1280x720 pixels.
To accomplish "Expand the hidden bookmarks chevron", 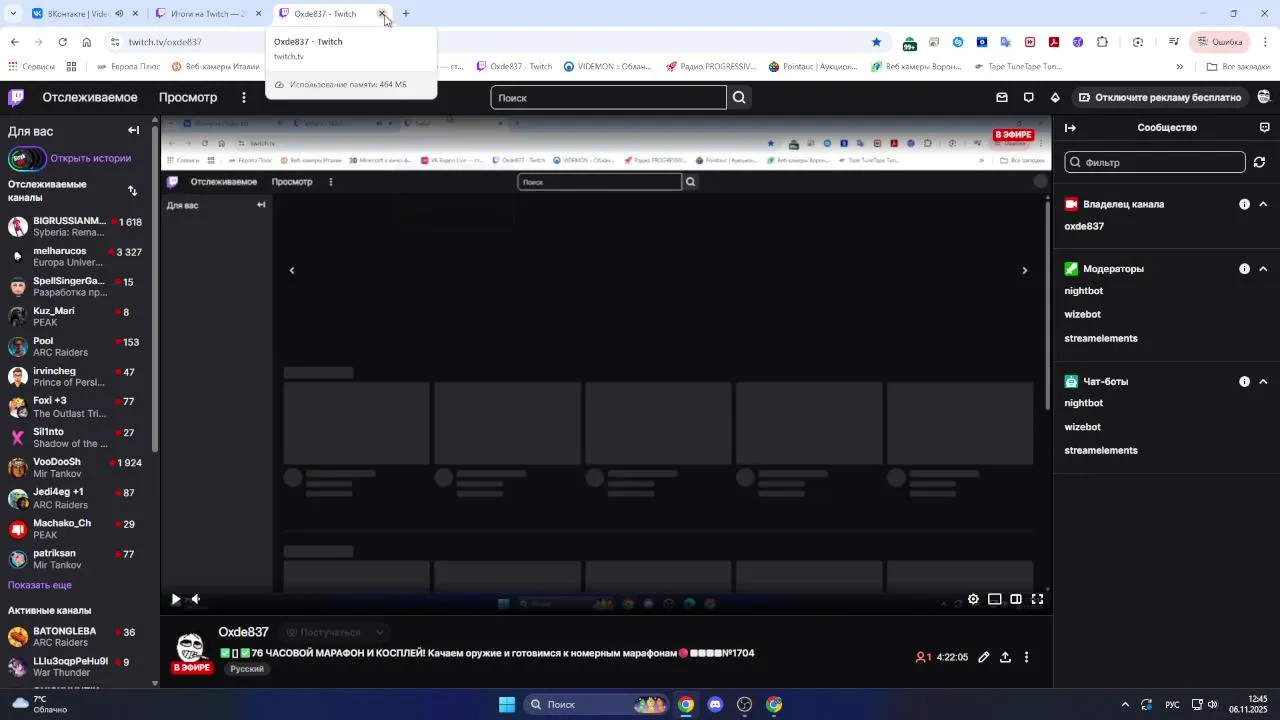I will [x=1180, y=66].
